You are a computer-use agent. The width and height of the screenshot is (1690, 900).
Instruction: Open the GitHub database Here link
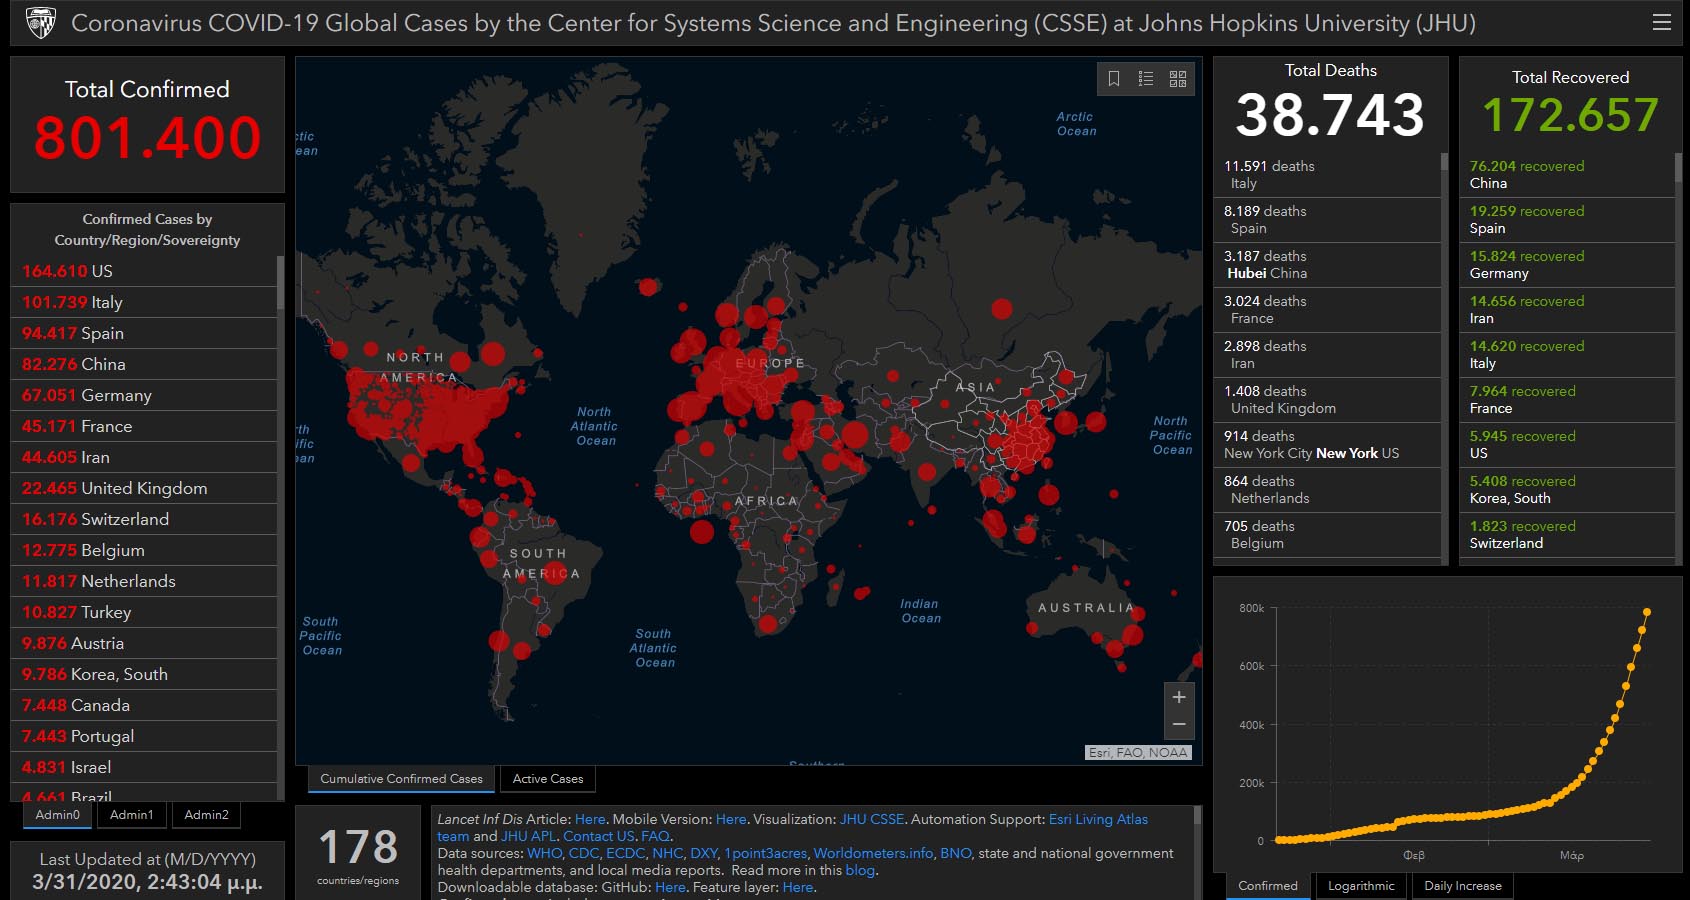pyautogui.click(x=670, y=887)
